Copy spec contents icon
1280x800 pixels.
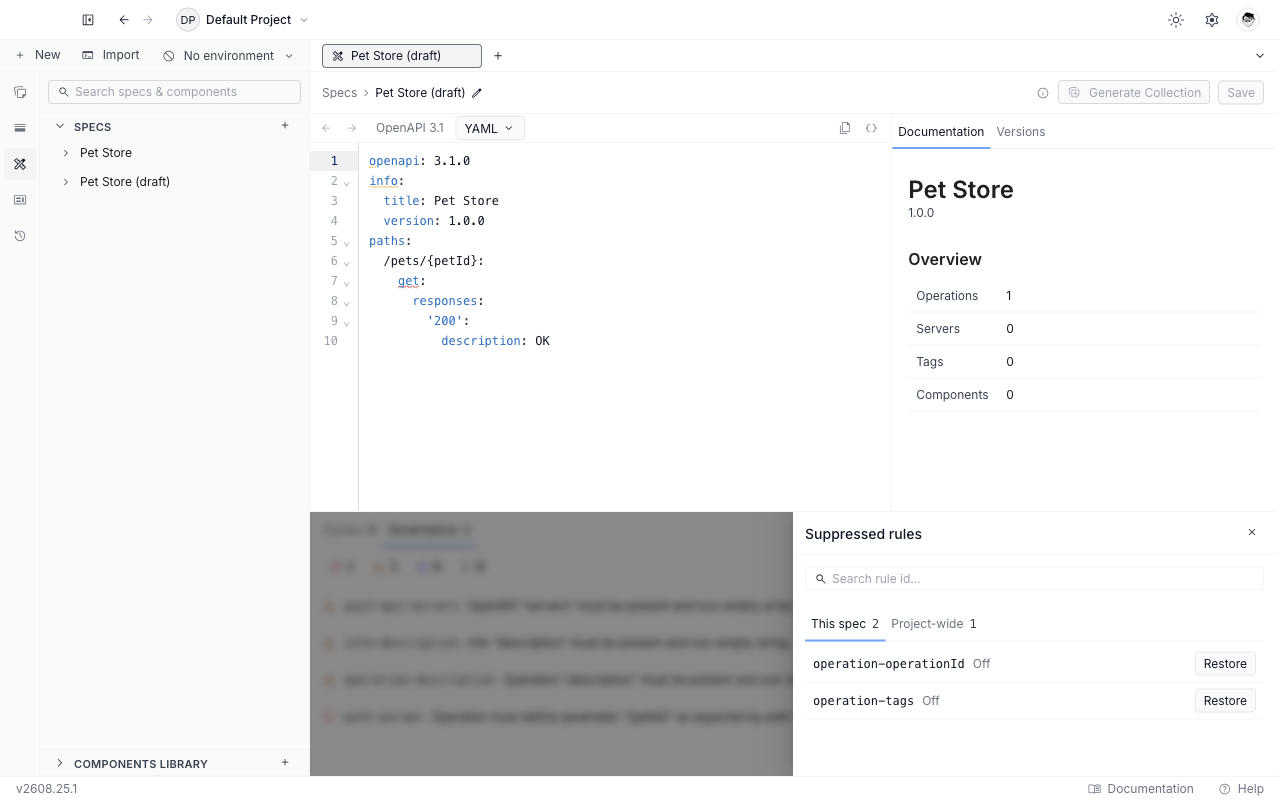tap(845, 128)
